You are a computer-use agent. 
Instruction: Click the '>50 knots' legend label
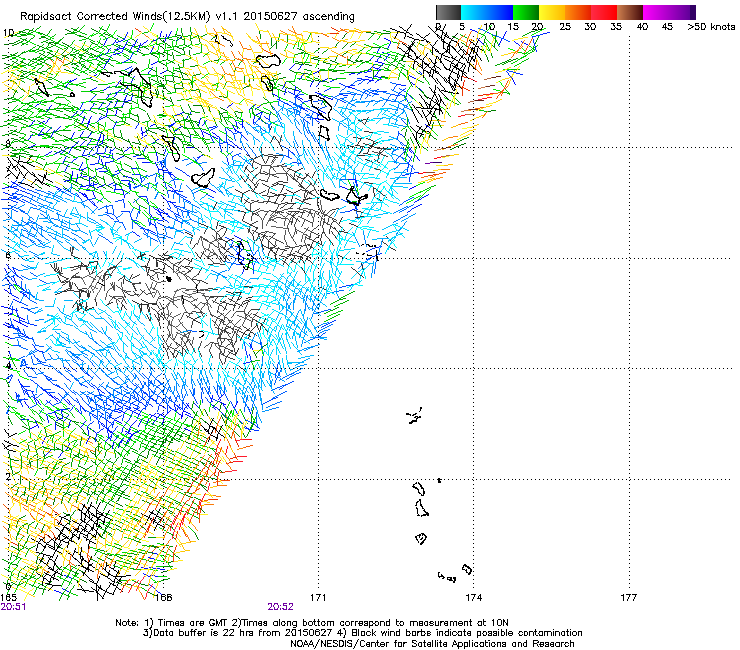tap(711, 27)
